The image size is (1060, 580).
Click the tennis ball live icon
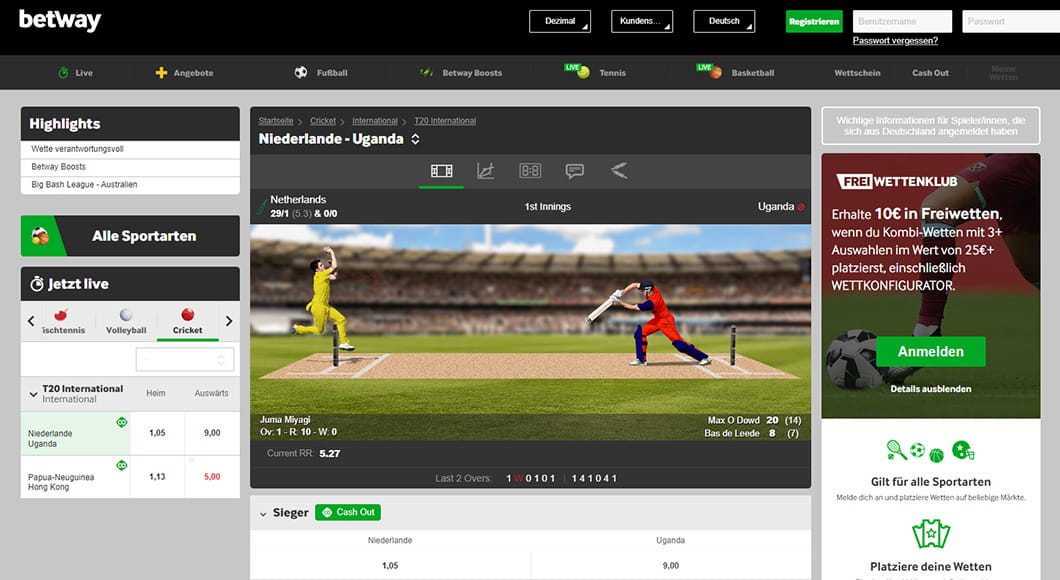click(582, 72)
